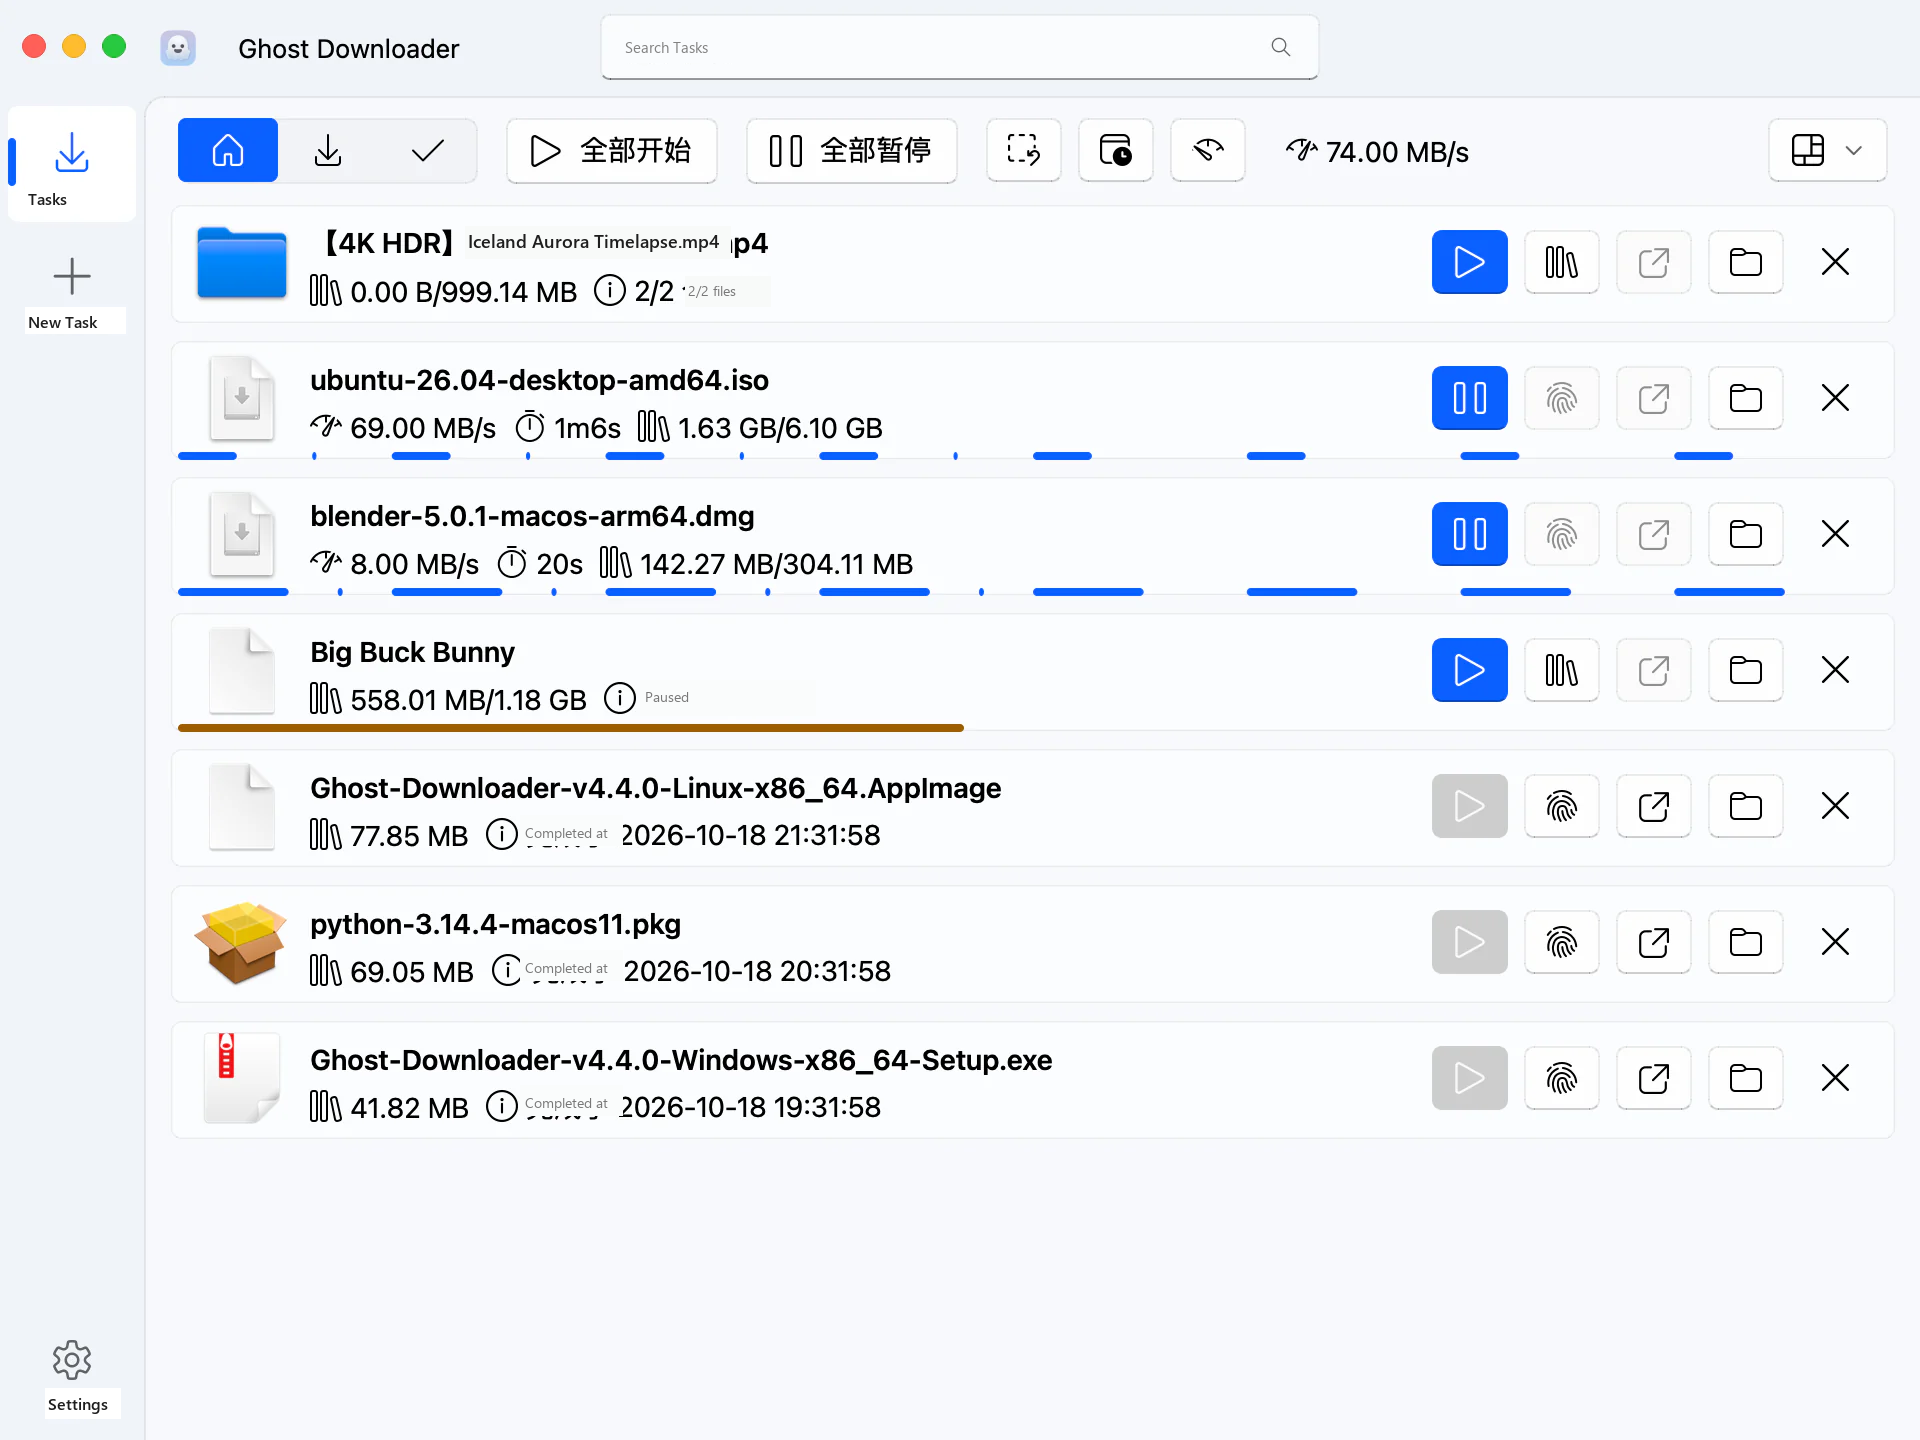Click the Ghost Downloader app logo
The image size is (1920, 1440).
pos(178,47)
